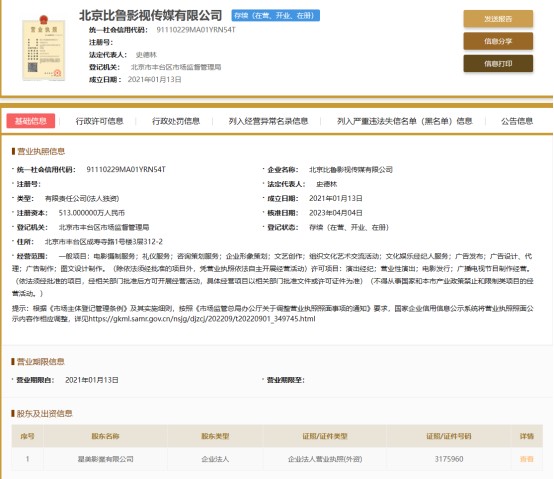
Task: Click the credit code 91110229MA01YRN54T in the header
Action: [x=196, y=30]
